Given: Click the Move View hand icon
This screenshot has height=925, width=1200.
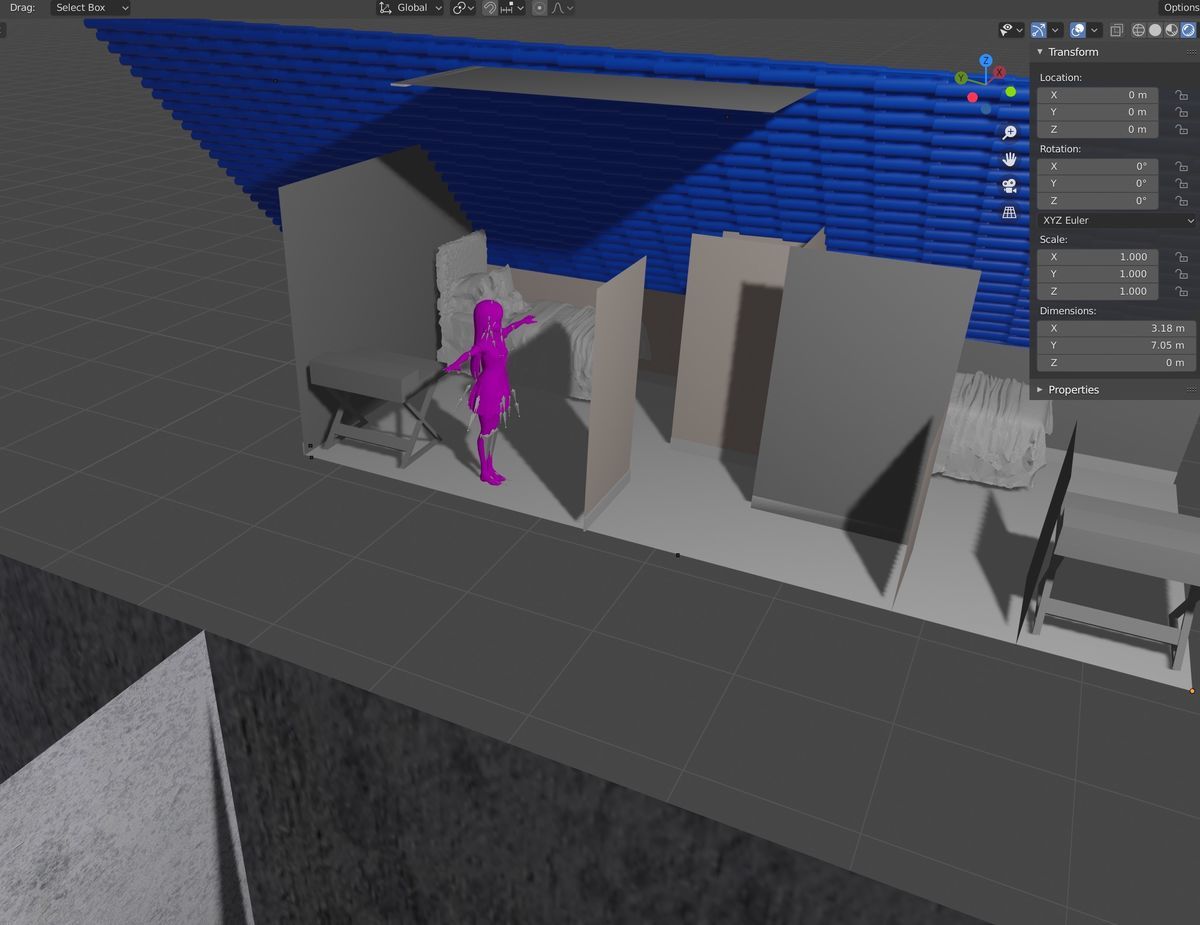Looking at the screenshot, I should (x=1009, y=158).
